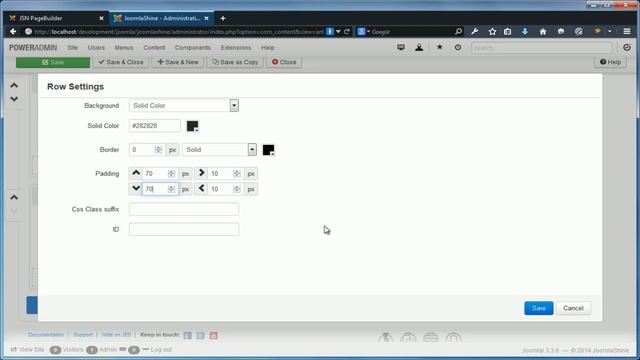This screenshot has height=360, width=640.
Task: Close the JoomlaShine Administration tab
Action: (x=207, y=18)
